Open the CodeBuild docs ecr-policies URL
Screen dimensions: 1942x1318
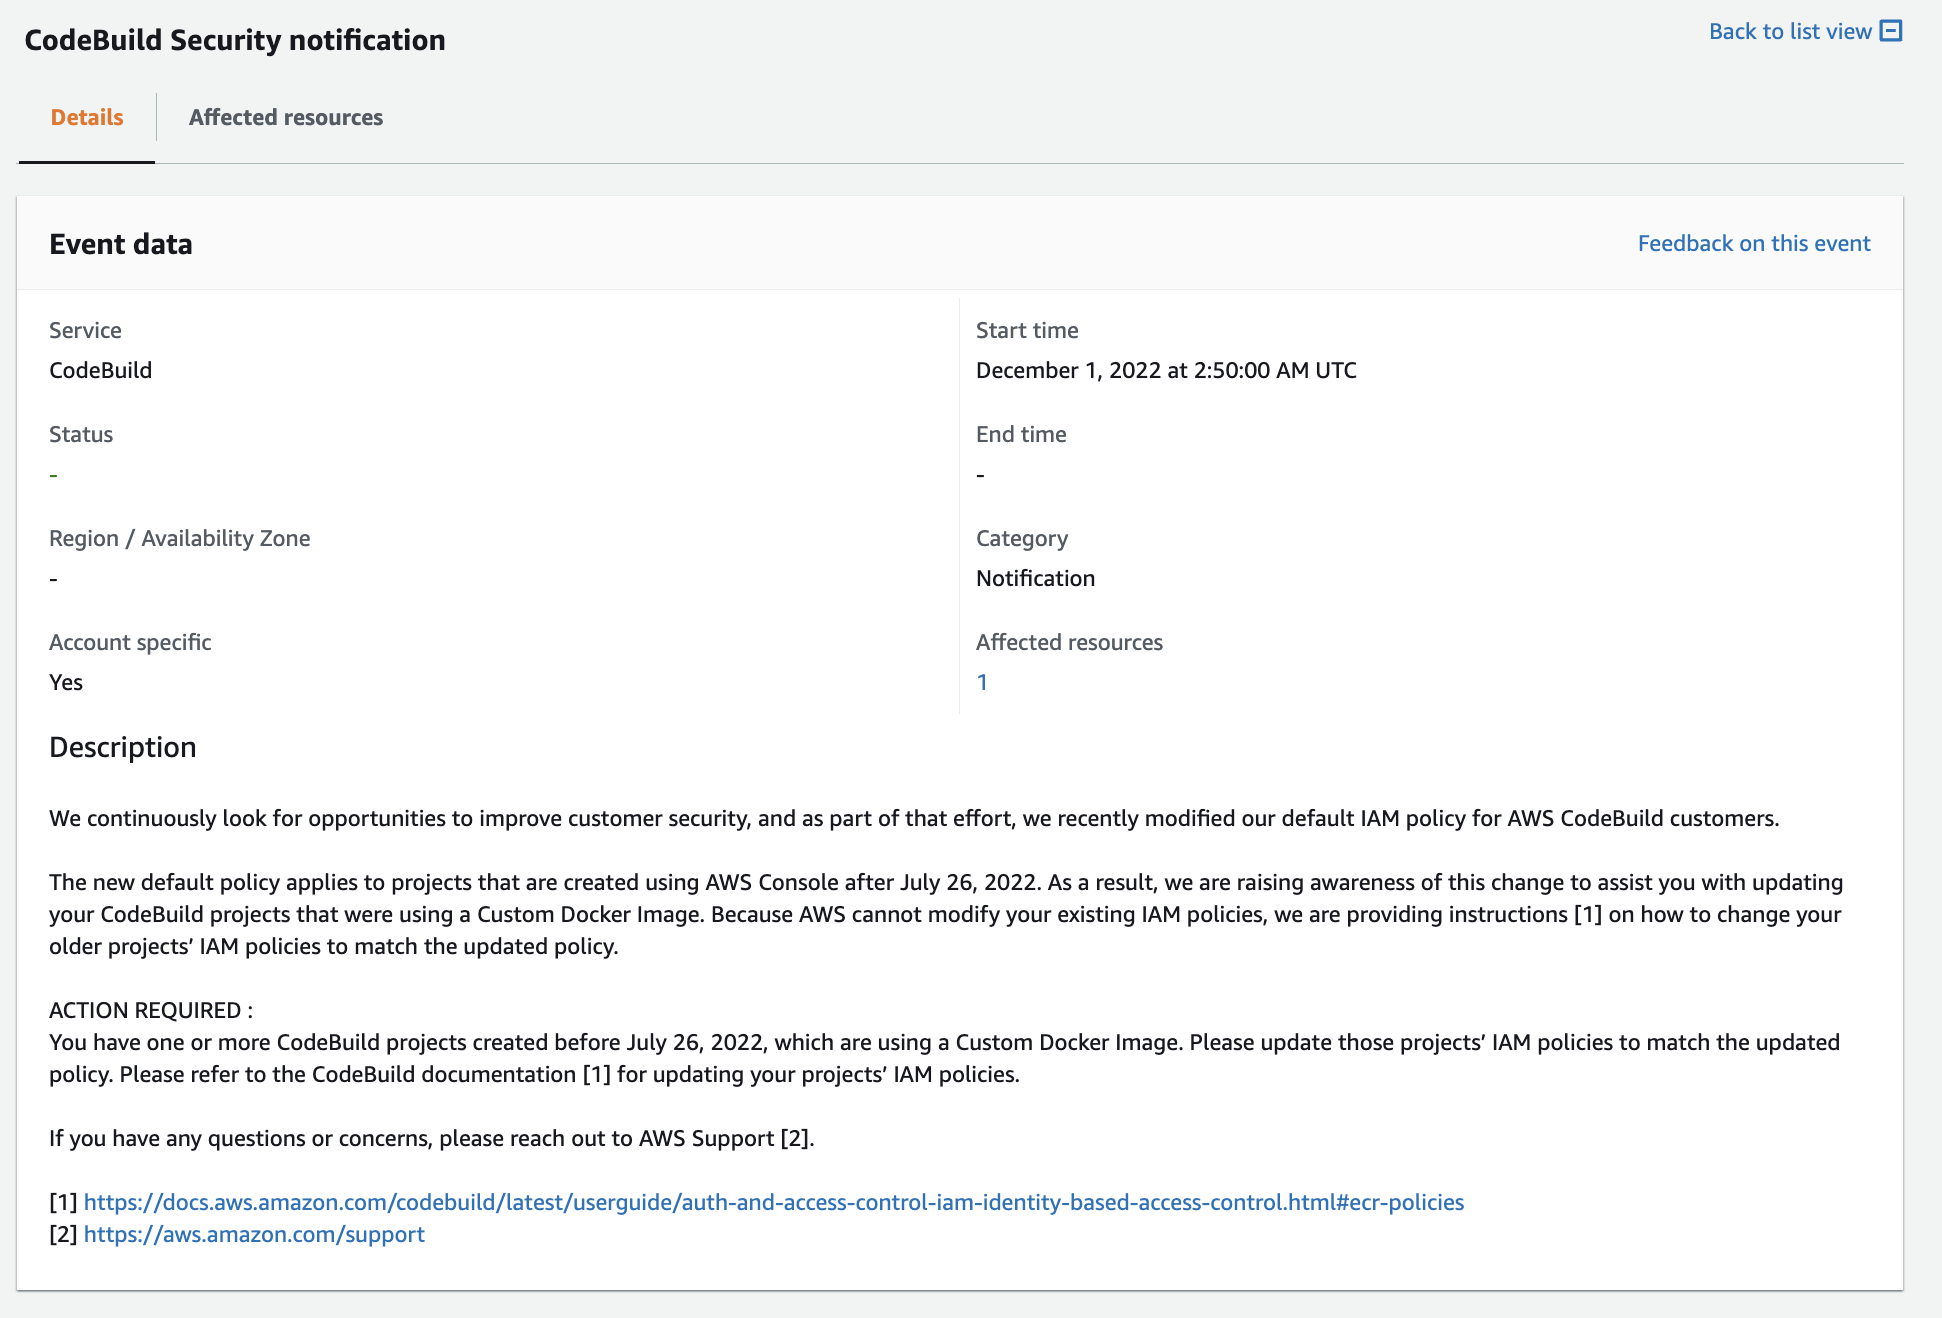pos(774,1202)
